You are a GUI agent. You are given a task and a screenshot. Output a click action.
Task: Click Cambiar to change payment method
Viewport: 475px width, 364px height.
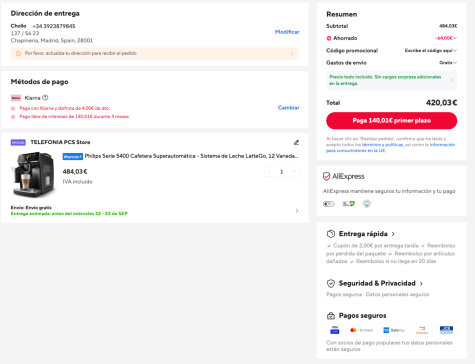(x=288, y=108)
